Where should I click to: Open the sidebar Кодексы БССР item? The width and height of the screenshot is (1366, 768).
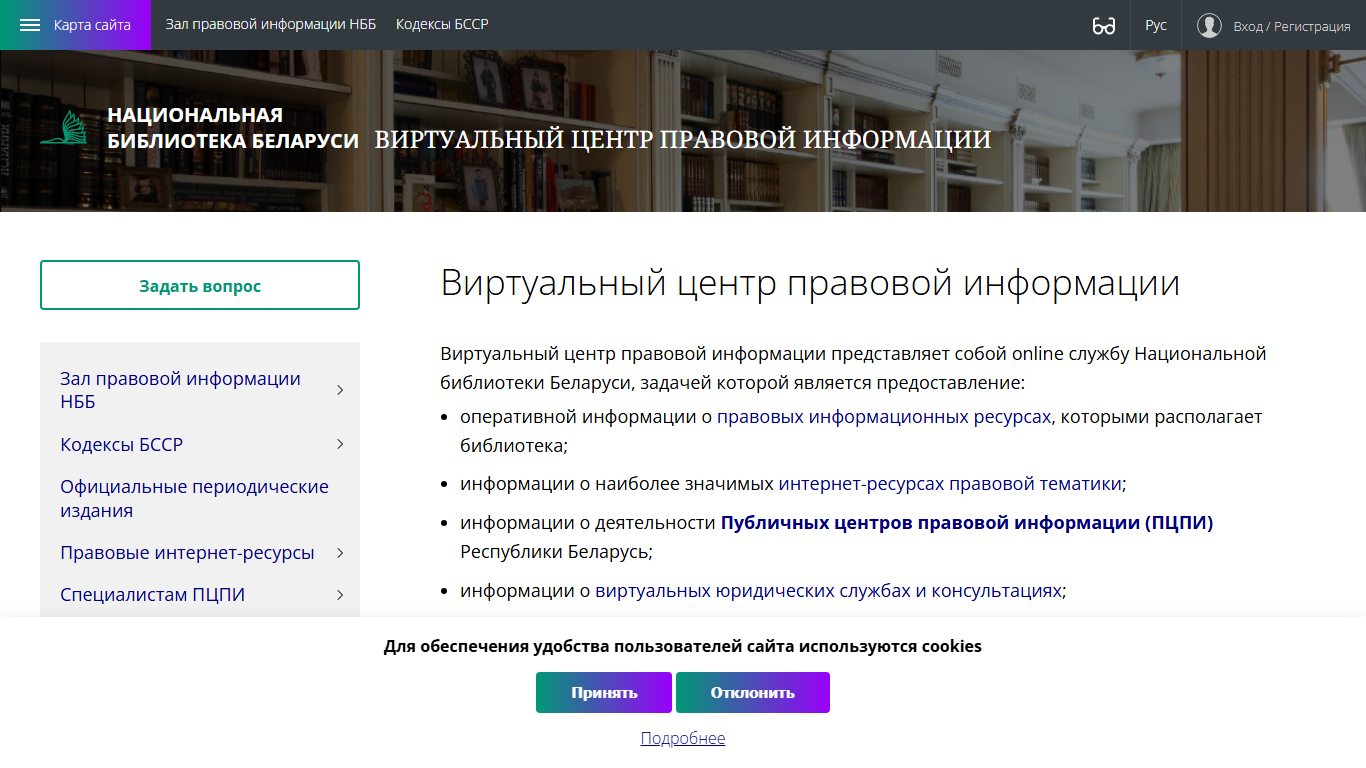(121, 444)
